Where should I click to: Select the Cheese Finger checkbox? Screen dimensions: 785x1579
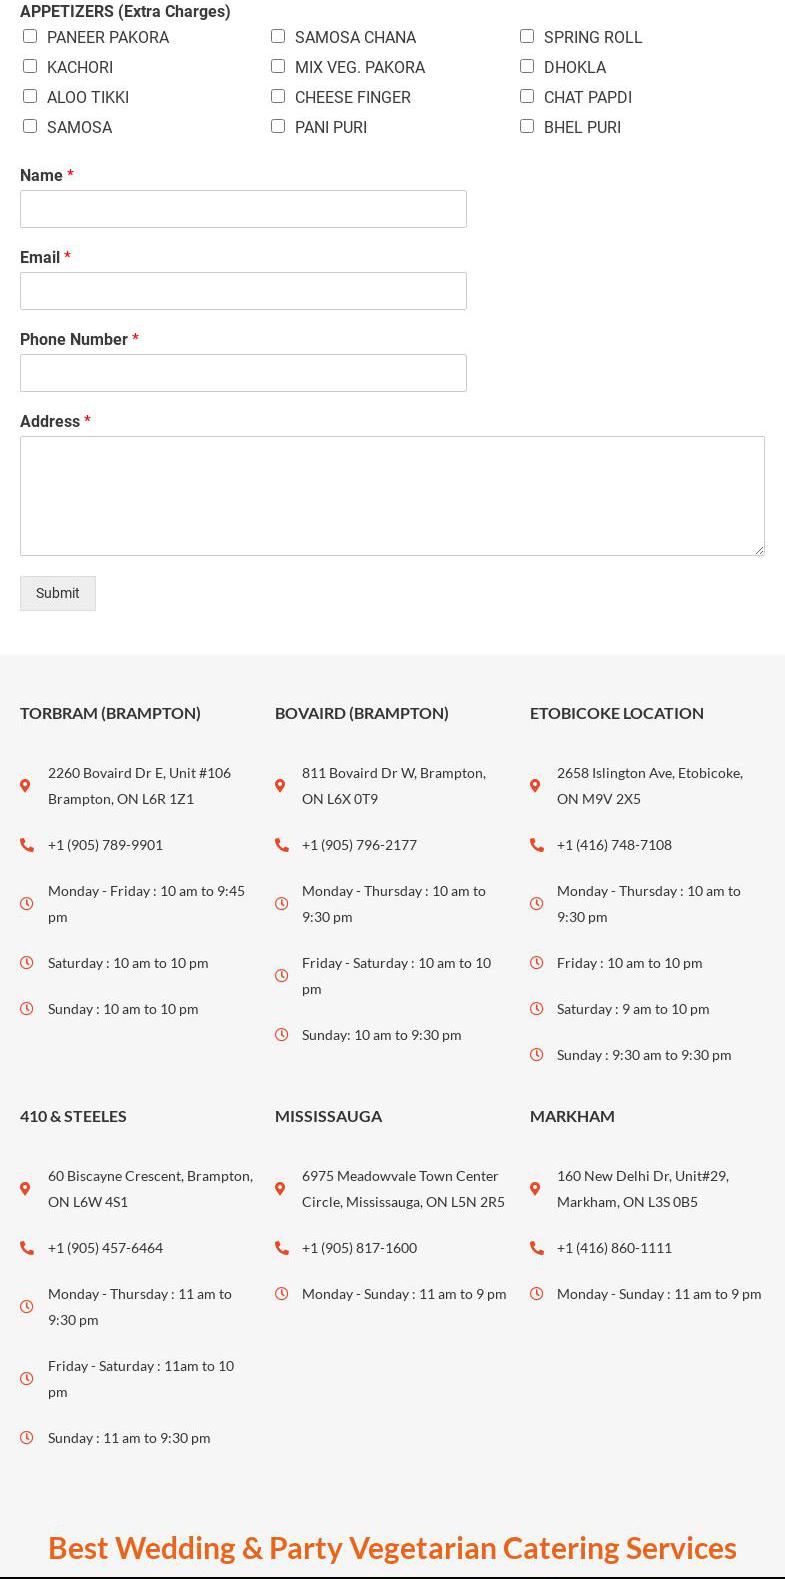(278, 96)
